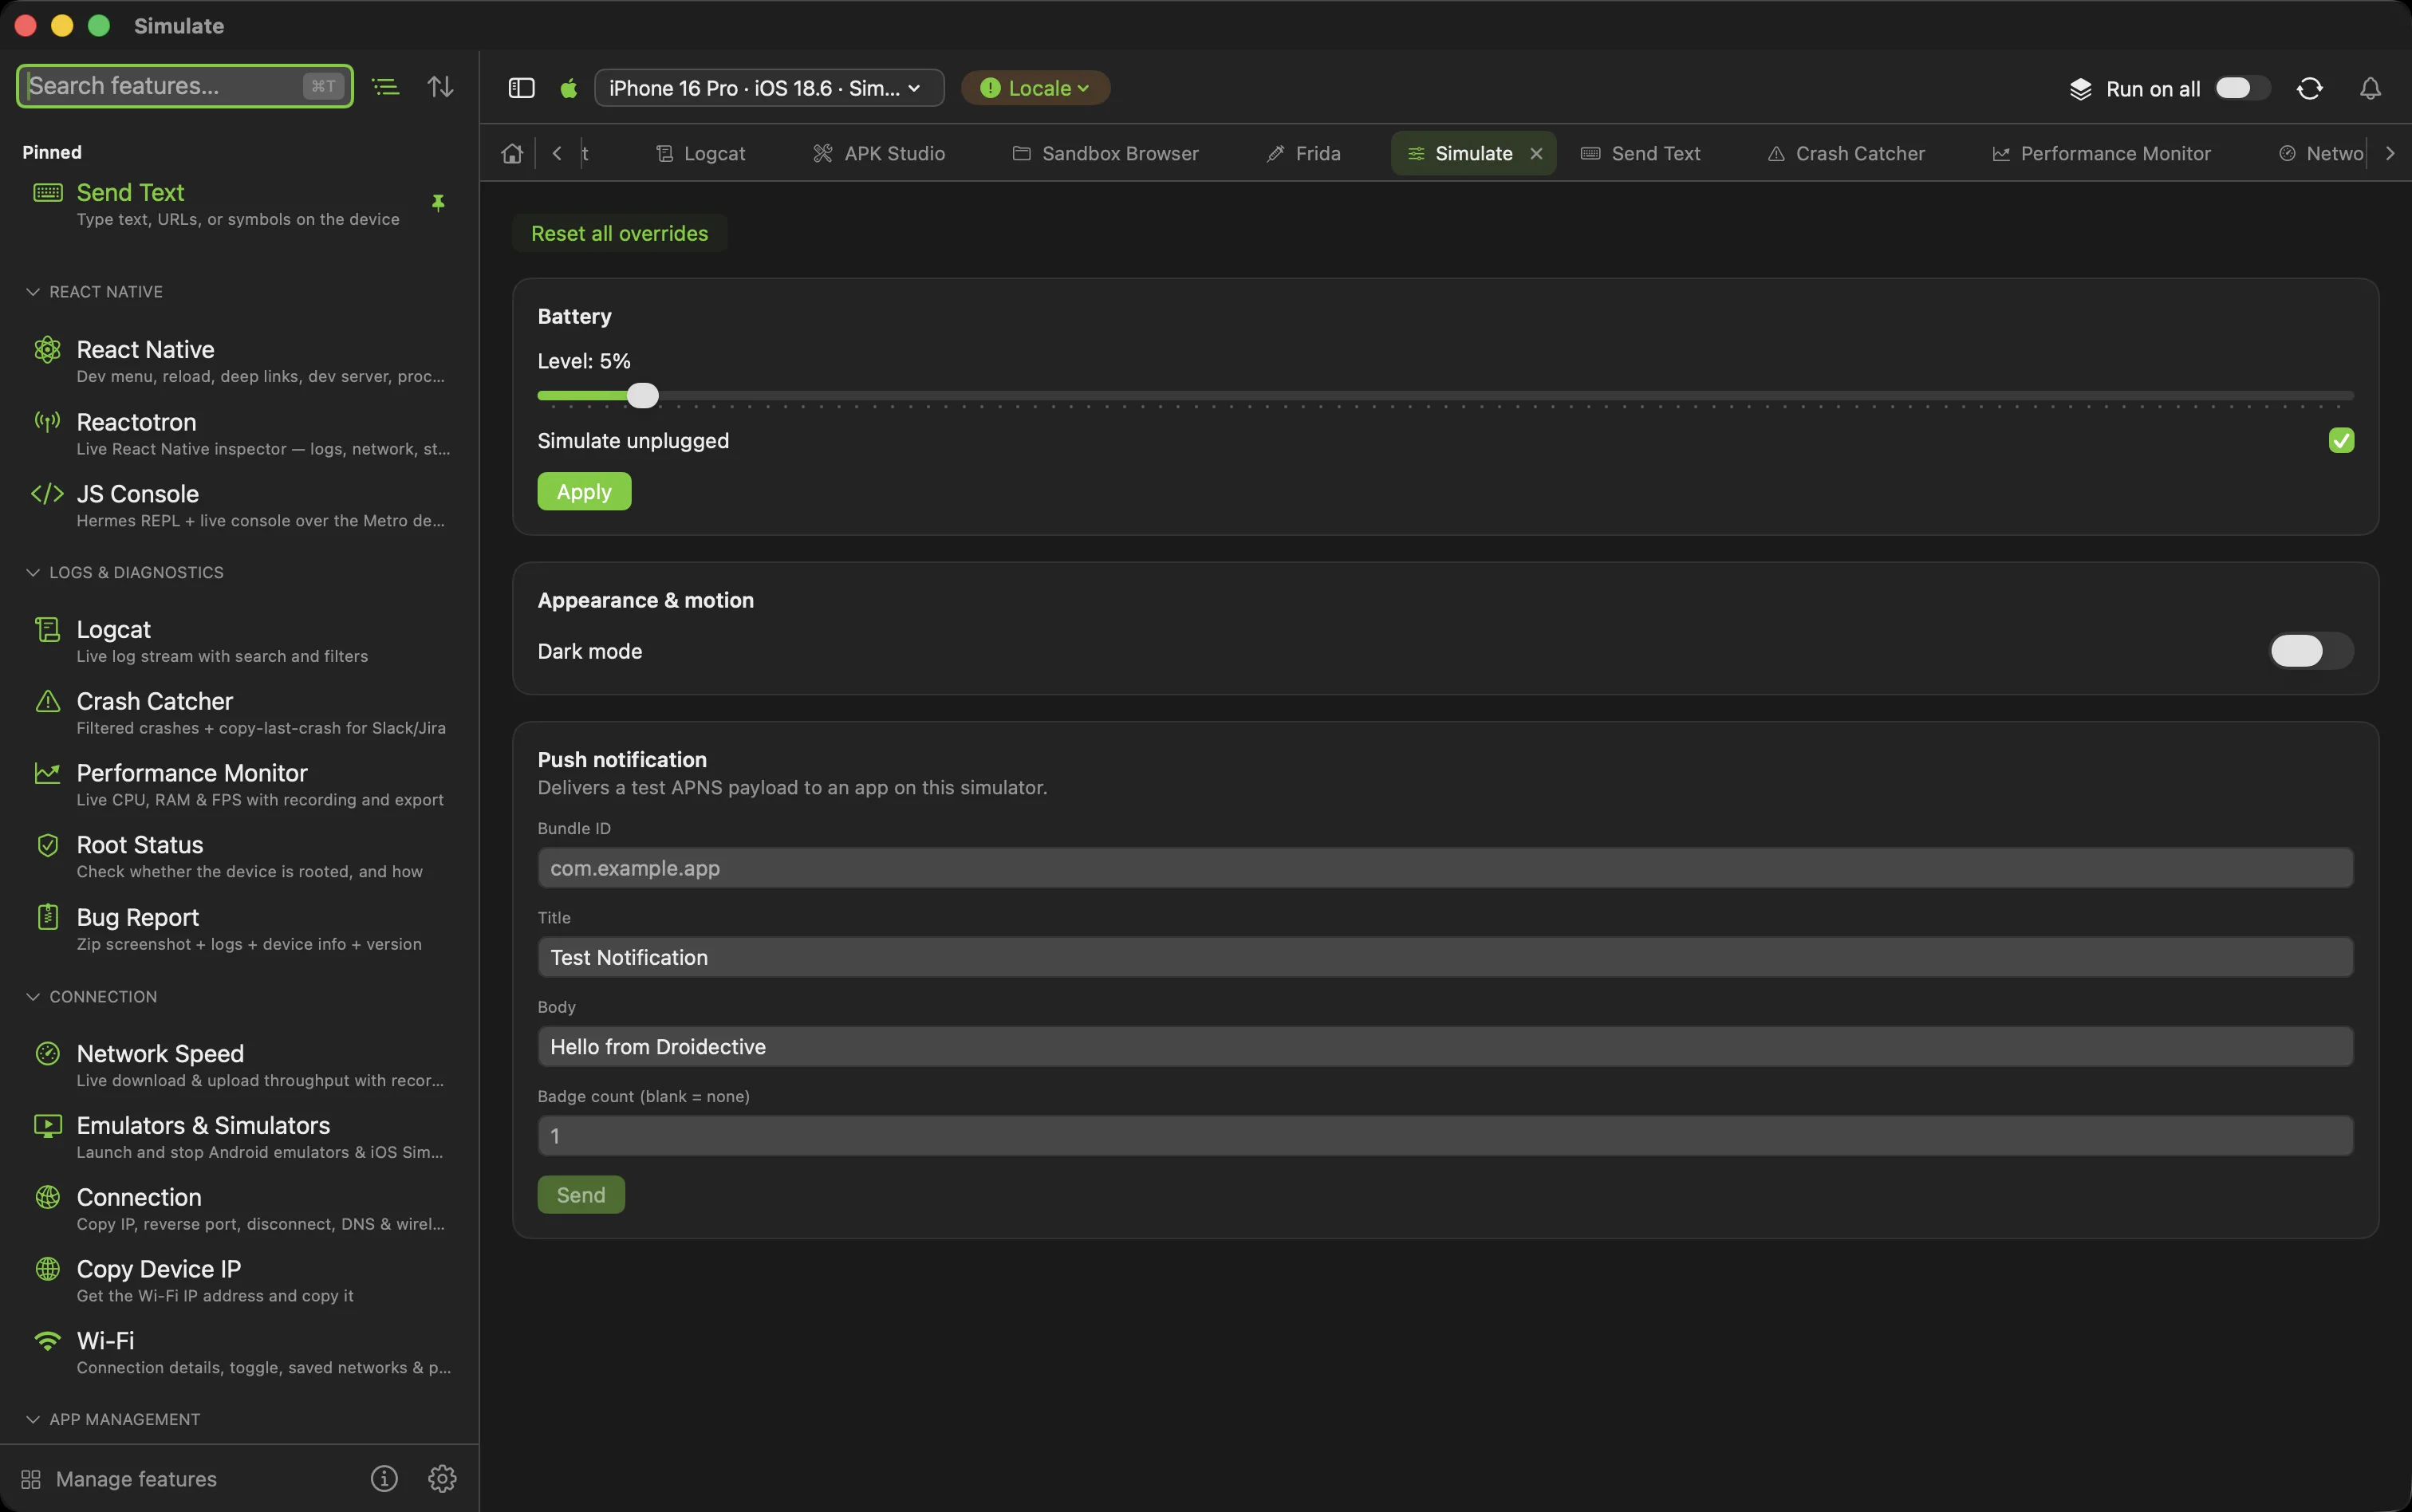Click the push notification Send button
This screenshot has width=2412, height=1512.
pyautogui.click(x=581, y=1194)
